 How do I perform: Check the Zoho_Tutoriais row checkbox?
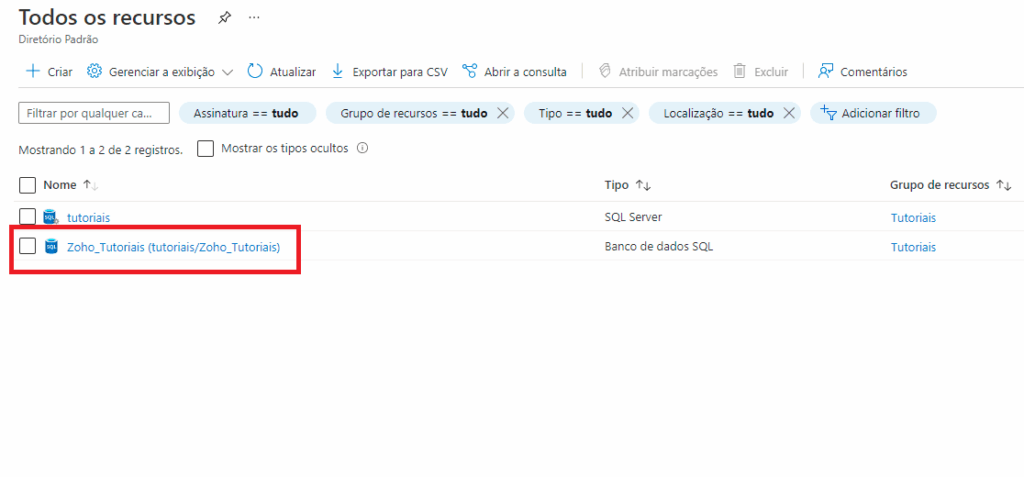[27, 246]
